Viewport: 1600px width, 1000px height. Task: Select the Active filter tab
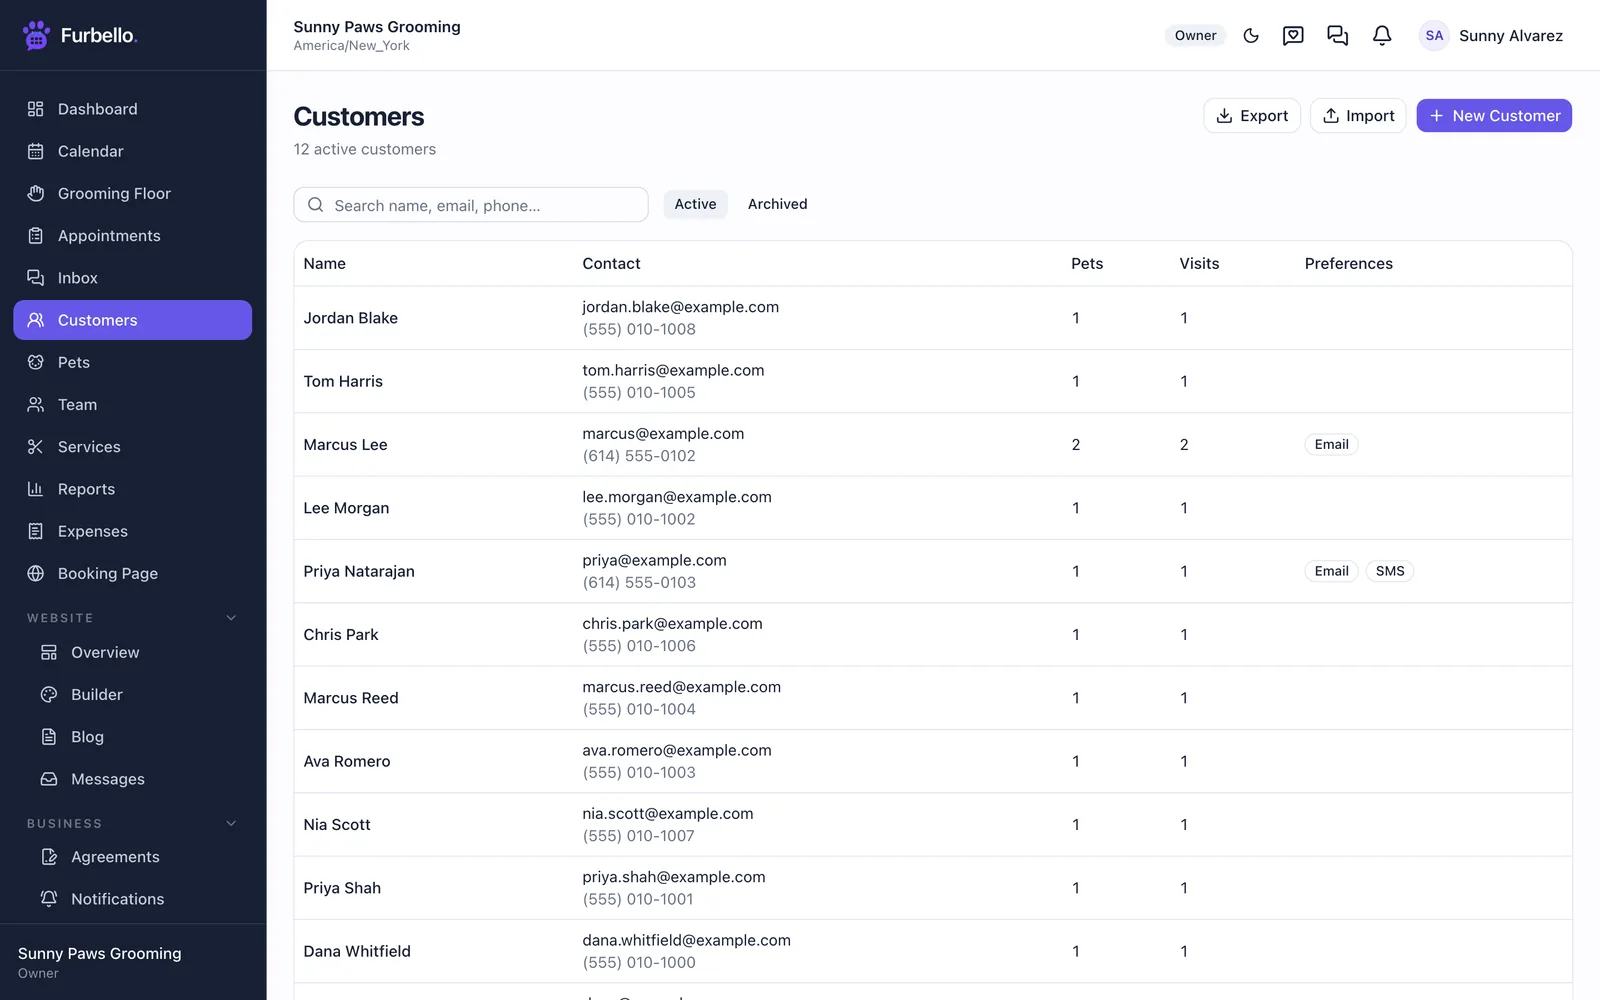pyautogui.click(x=695, y=204)
